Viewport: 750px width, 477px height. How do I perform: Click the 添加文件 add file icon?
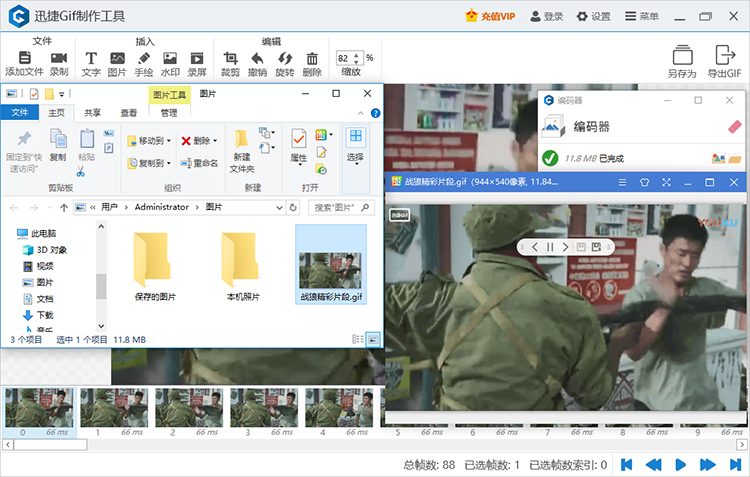pos(24,58)
